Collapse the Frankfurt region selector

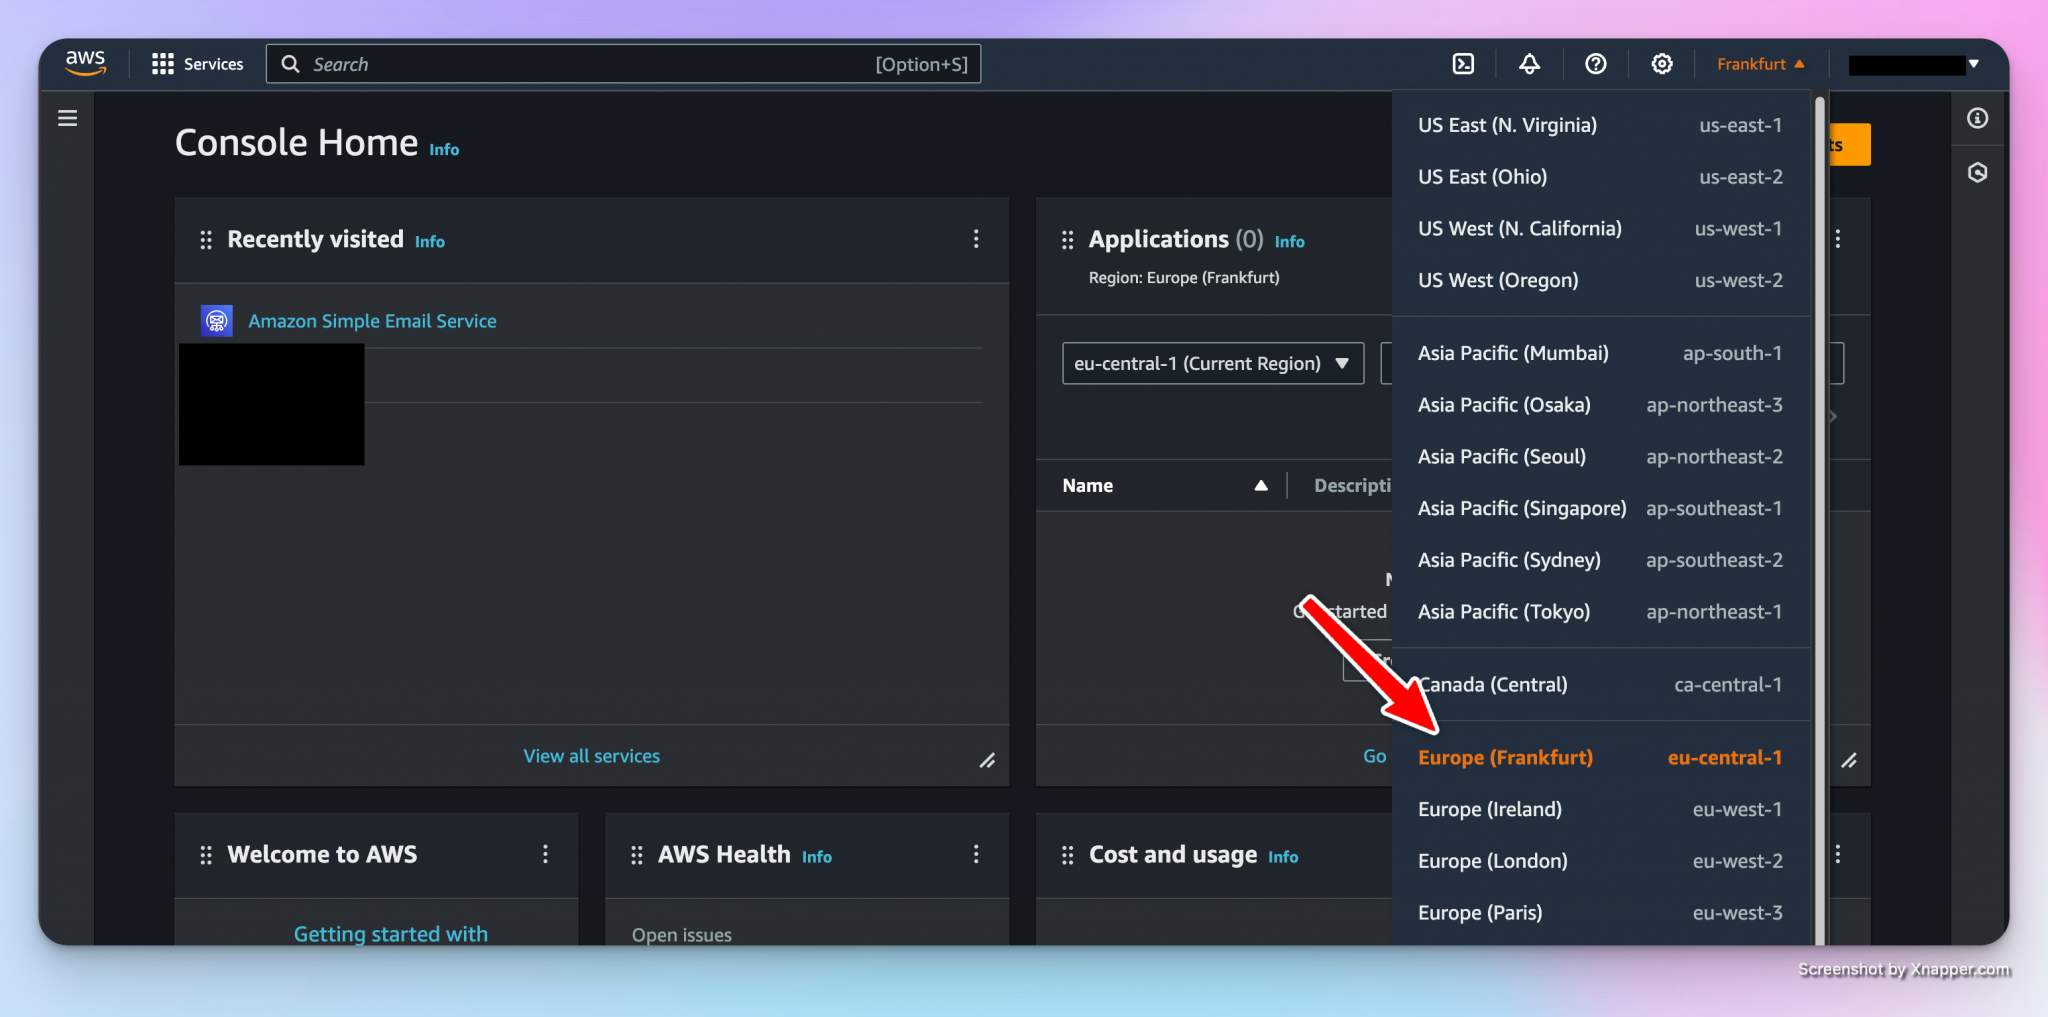[1760, 64]
